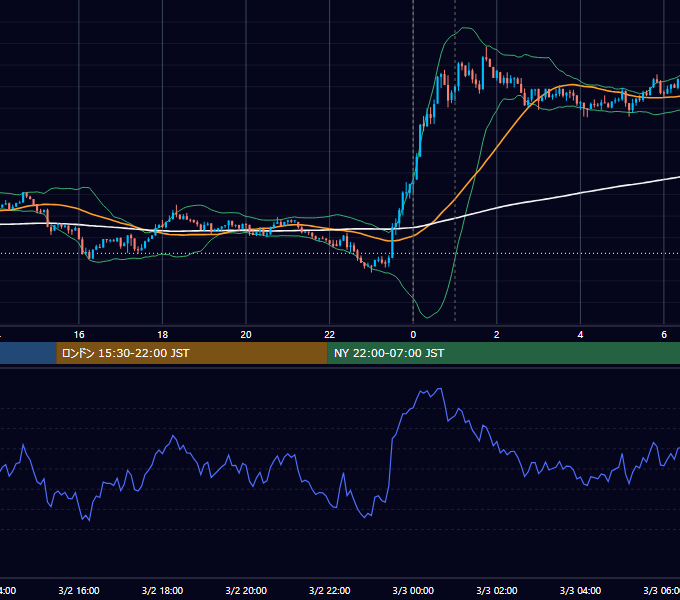Click hour label 0 on chart axis
680x600 pixels.
tap(413, 335)
